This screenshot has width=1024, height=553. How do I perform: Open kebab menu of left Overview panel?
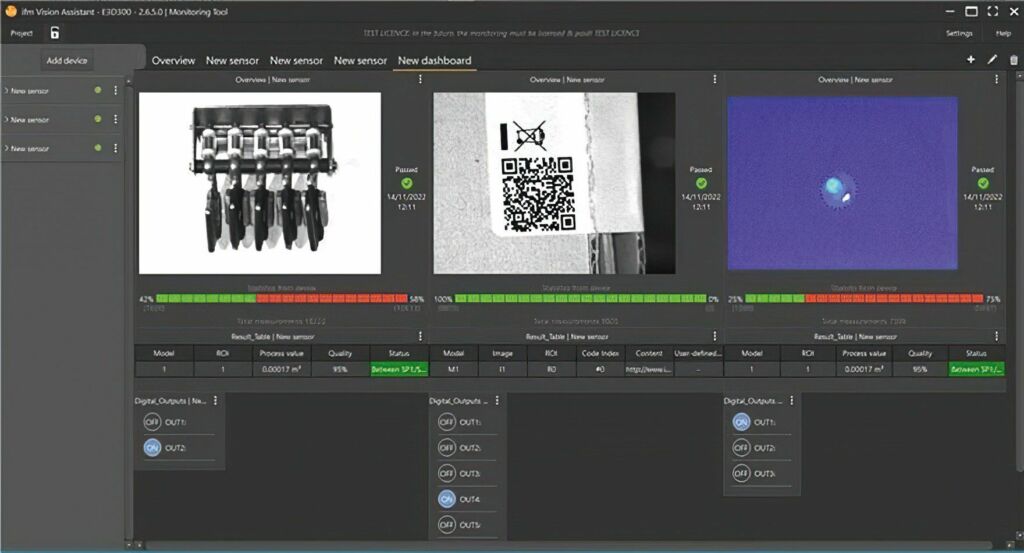420,79
